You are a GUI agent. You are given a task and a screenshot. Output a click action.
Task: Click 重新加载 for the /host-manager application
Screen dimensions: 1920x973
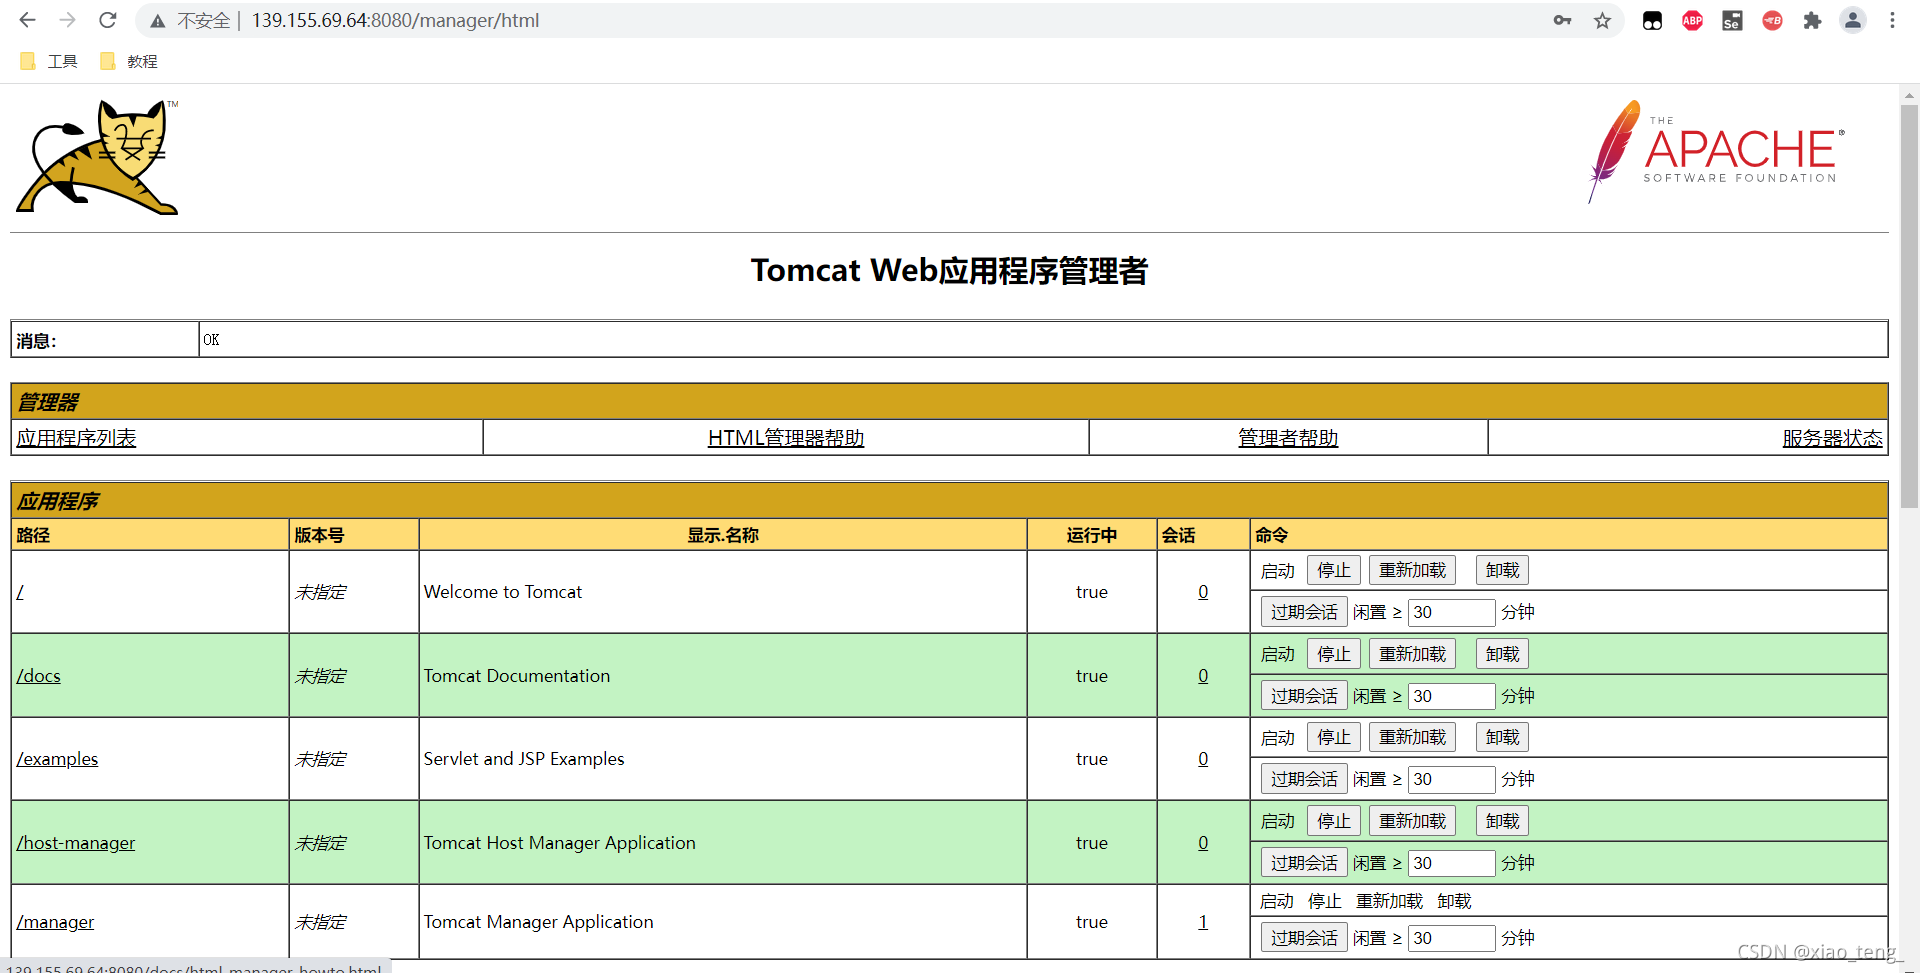[1412, 821]
